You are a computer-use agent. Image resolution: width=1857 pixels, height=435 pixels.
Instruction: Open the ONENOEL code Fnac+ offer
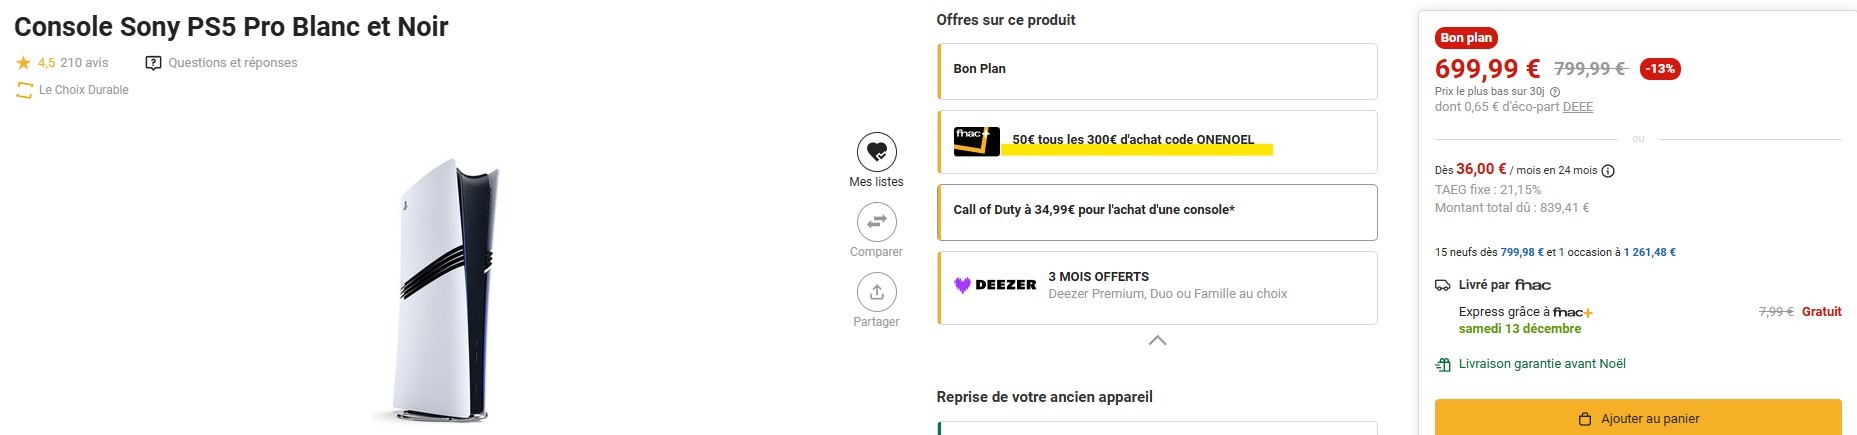1157,141
